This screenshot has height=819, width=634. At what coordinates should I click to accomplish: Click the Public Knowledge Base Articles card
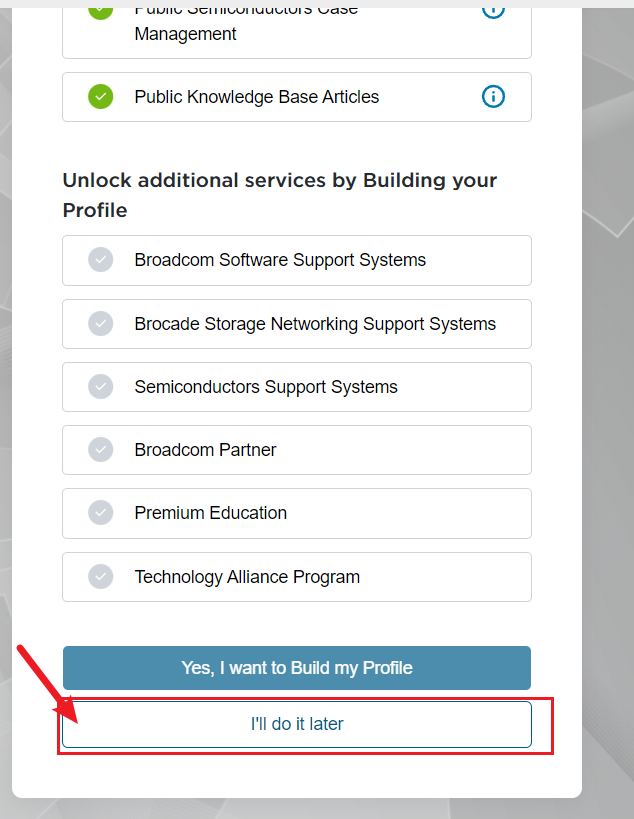coord(296,96)
